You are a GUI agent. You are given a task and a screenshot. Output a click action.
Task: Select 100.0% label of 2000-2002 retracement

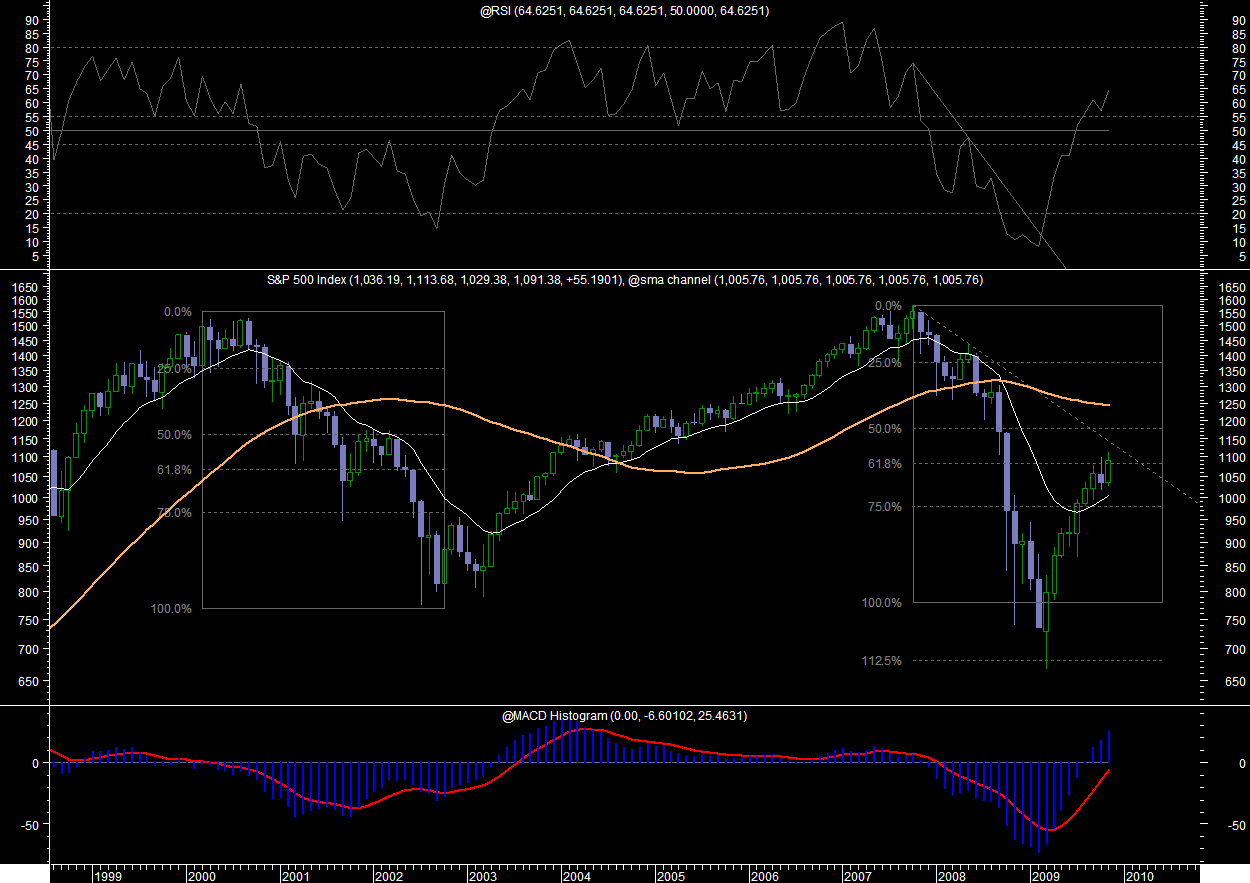pyautogui.click(x=171, y=609)
